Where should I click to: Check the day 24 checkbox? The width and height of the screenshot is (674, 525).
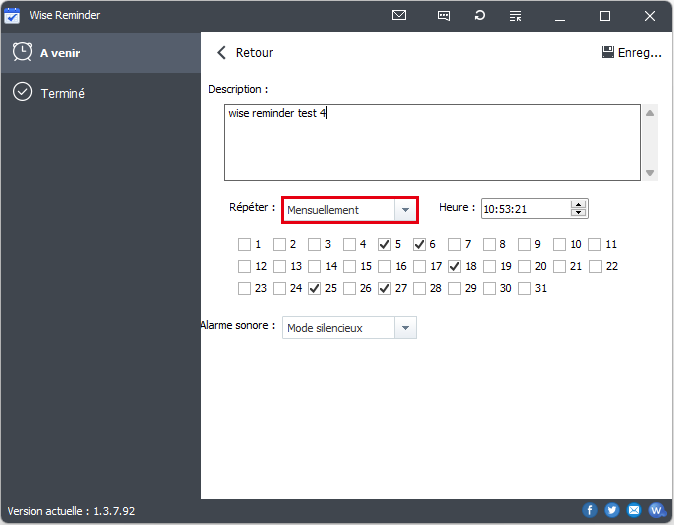279,289
